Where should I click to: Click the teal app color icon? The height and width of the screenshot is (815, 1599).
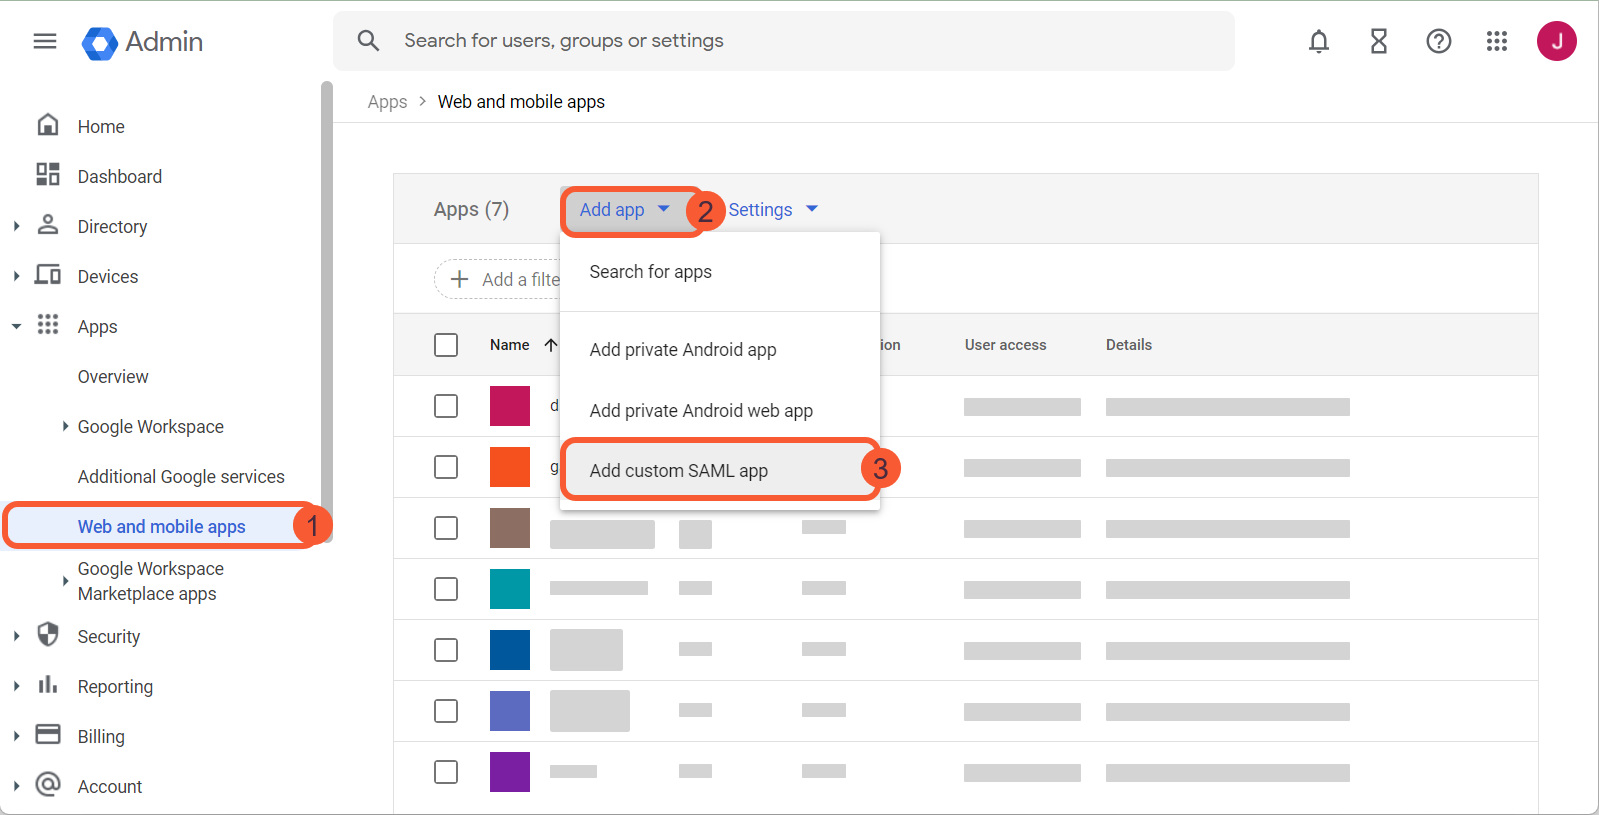(510, 589)
